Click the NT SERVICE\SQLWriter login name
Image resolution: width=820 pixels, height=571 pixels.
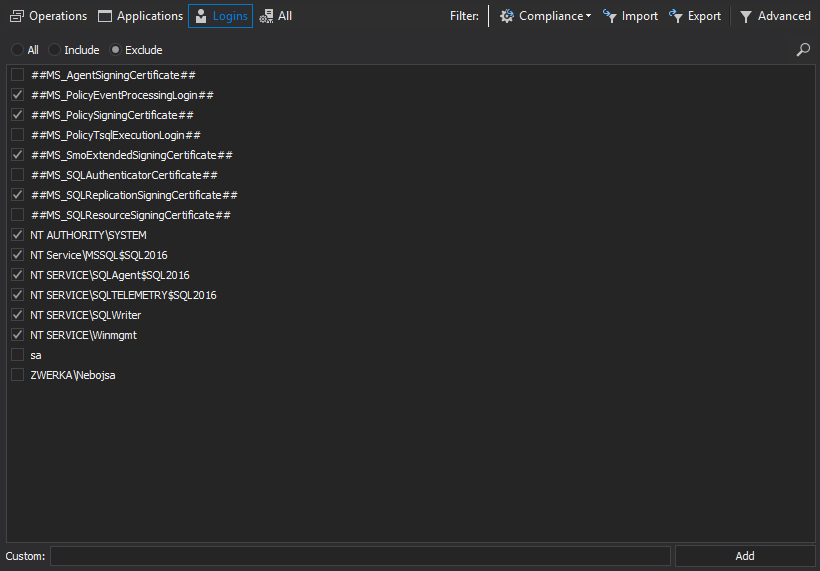coord(86,315)
